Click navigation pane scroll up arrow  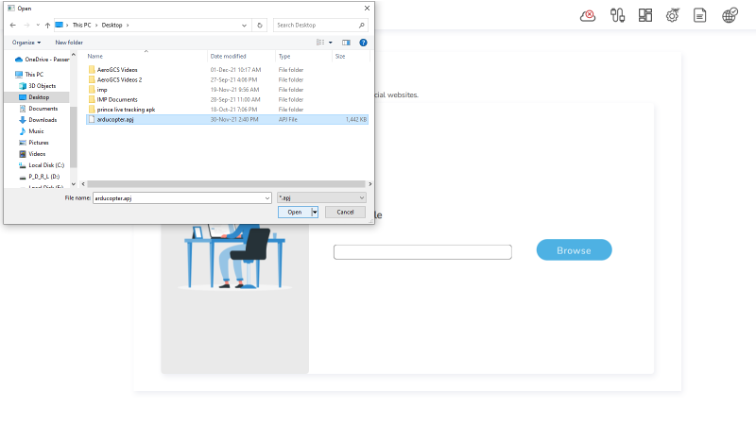pyautogui.click(x=73, y=55)
